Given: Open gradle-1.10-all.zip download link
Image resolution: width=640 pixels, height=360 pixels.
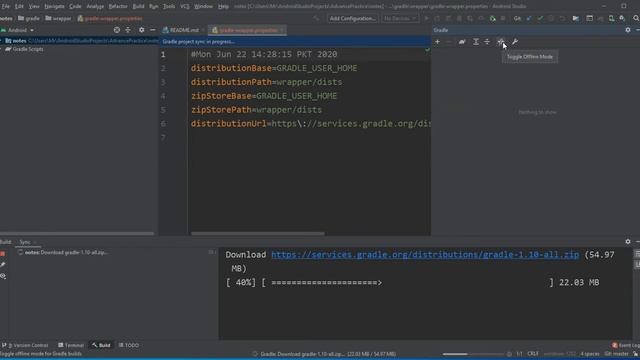Looking at the screenshot, I should click(425, 255).
